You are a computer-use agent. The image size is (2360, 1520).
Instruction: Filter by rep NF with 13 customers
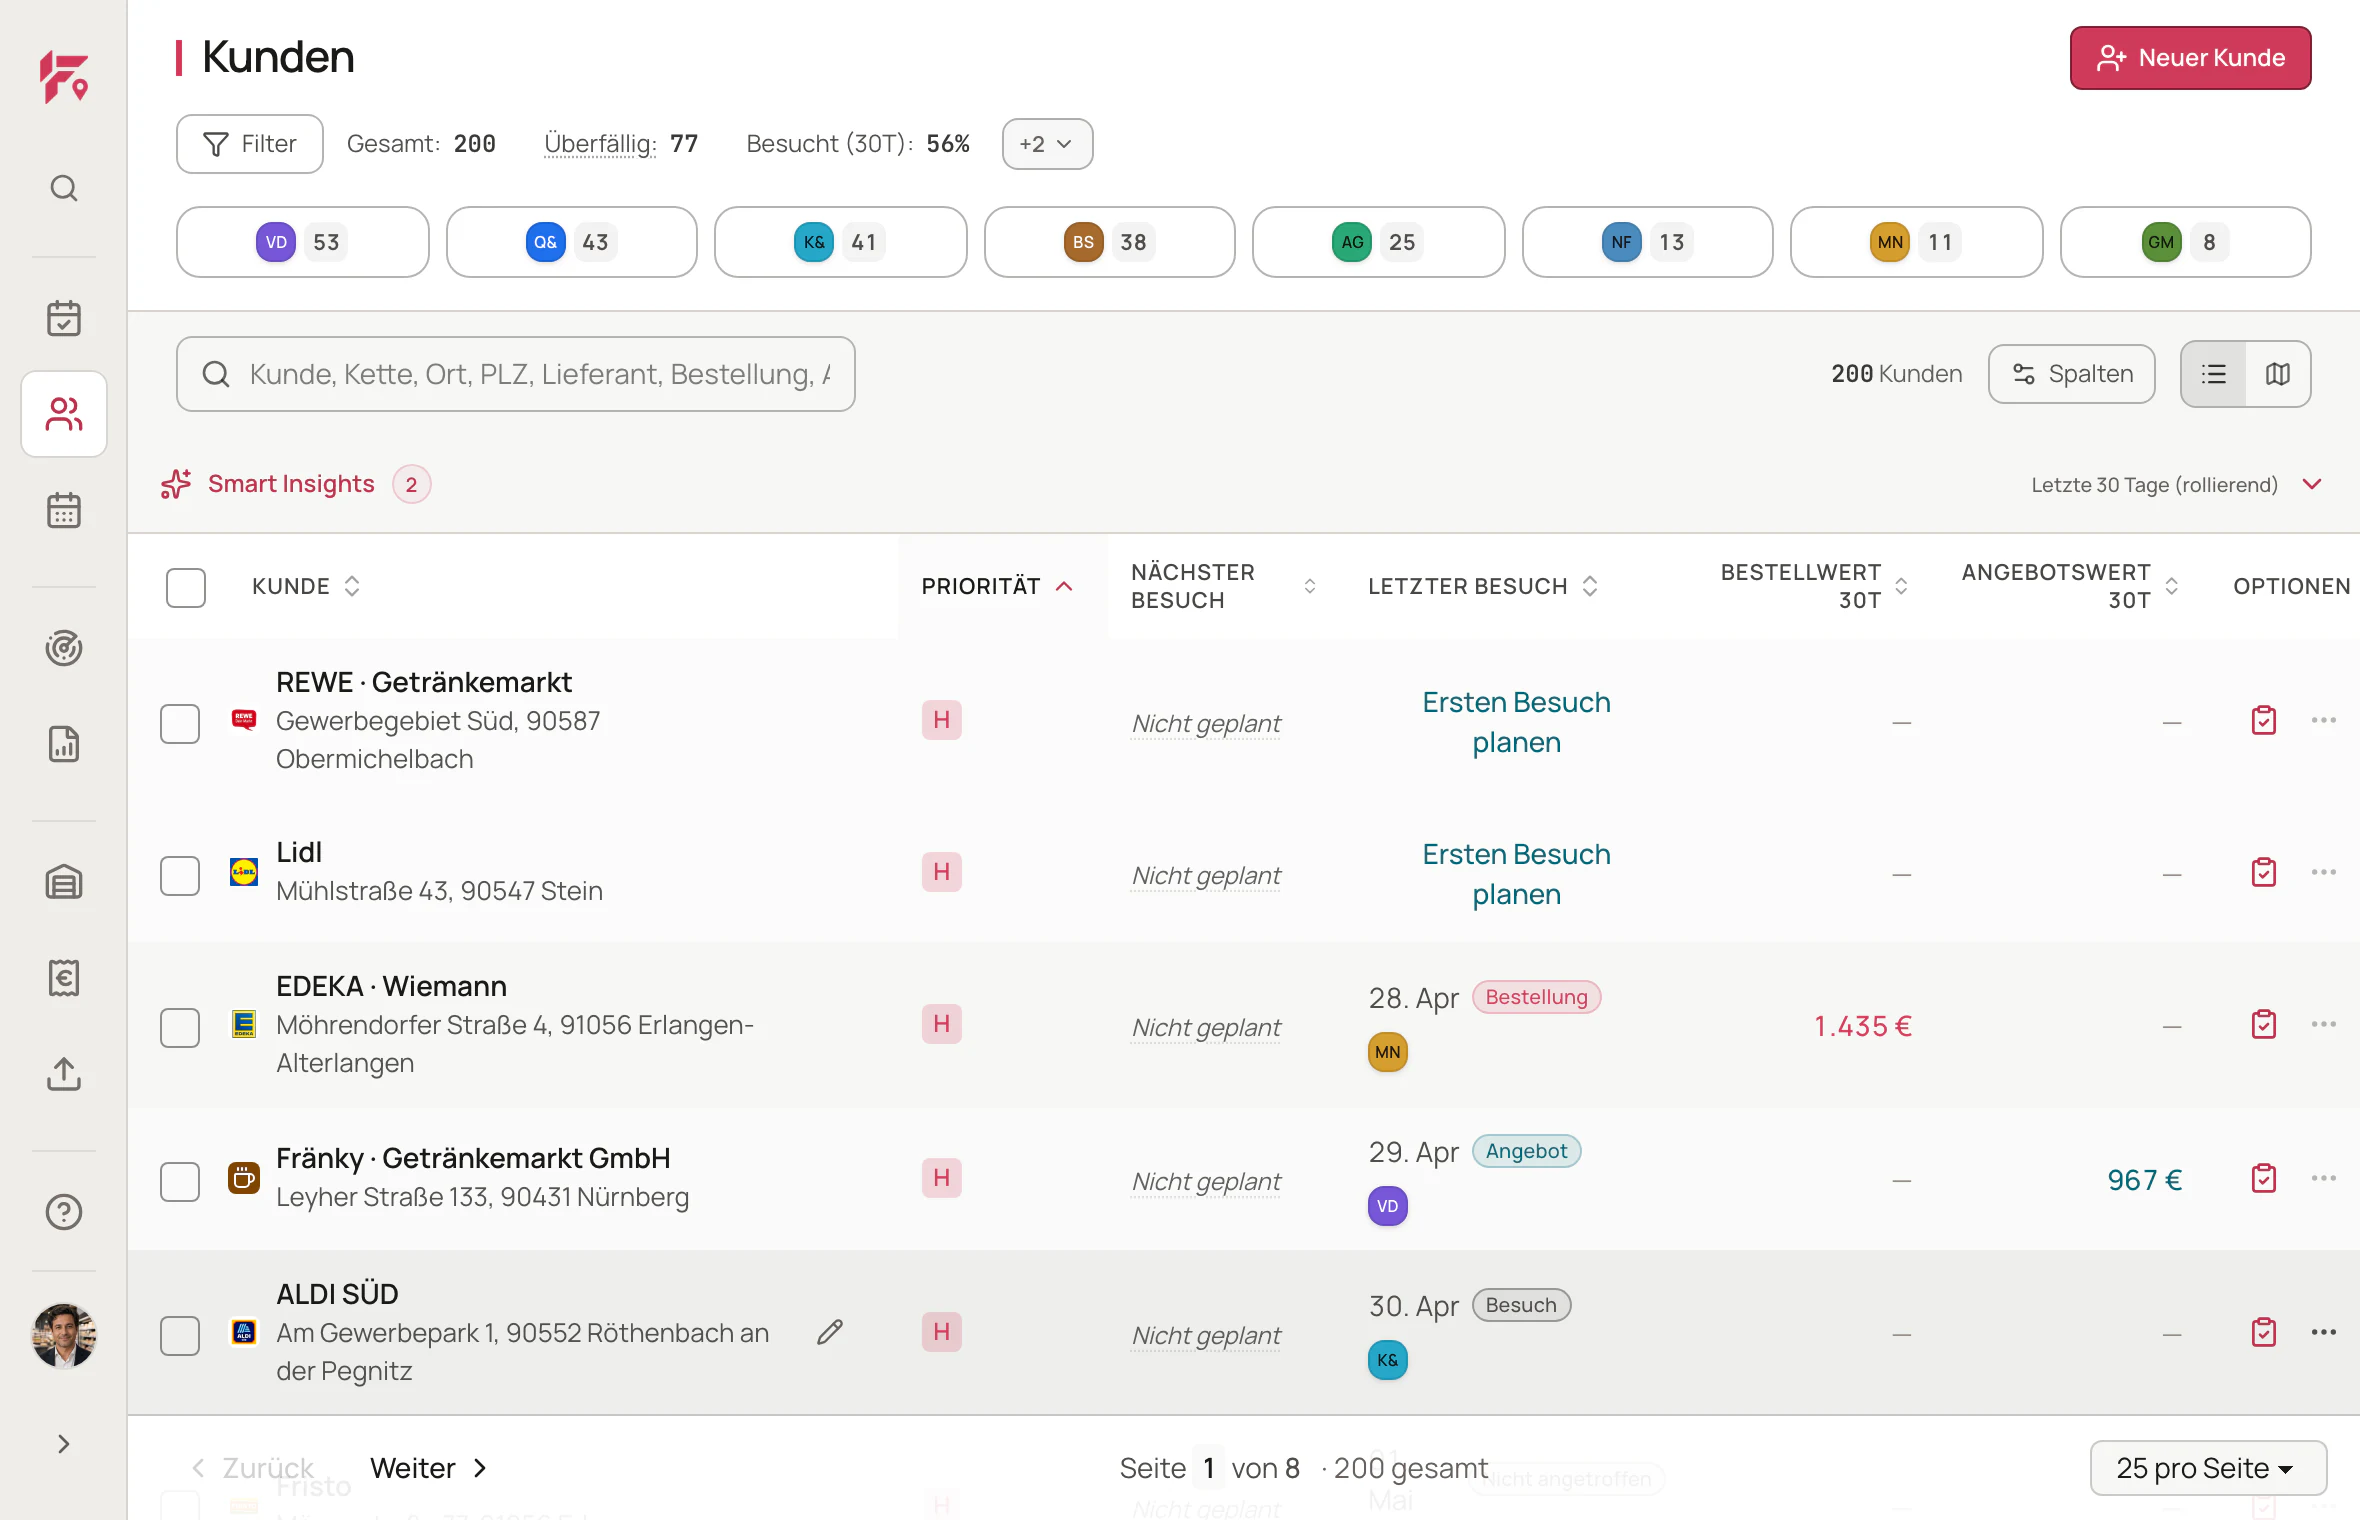click(1648, 242)
